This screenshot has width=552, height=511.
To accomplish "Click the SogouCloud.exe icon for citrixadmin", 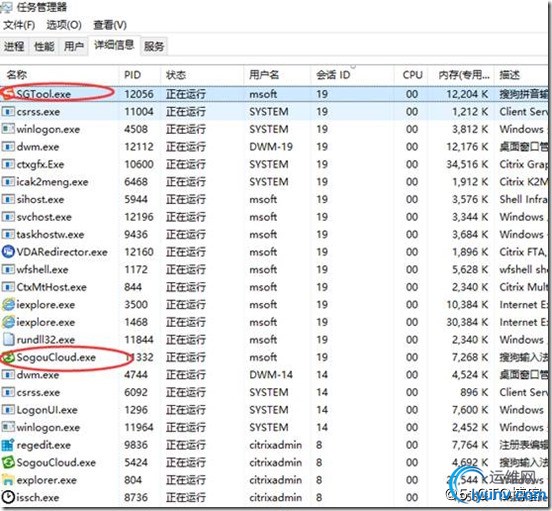I will point(8,462).
